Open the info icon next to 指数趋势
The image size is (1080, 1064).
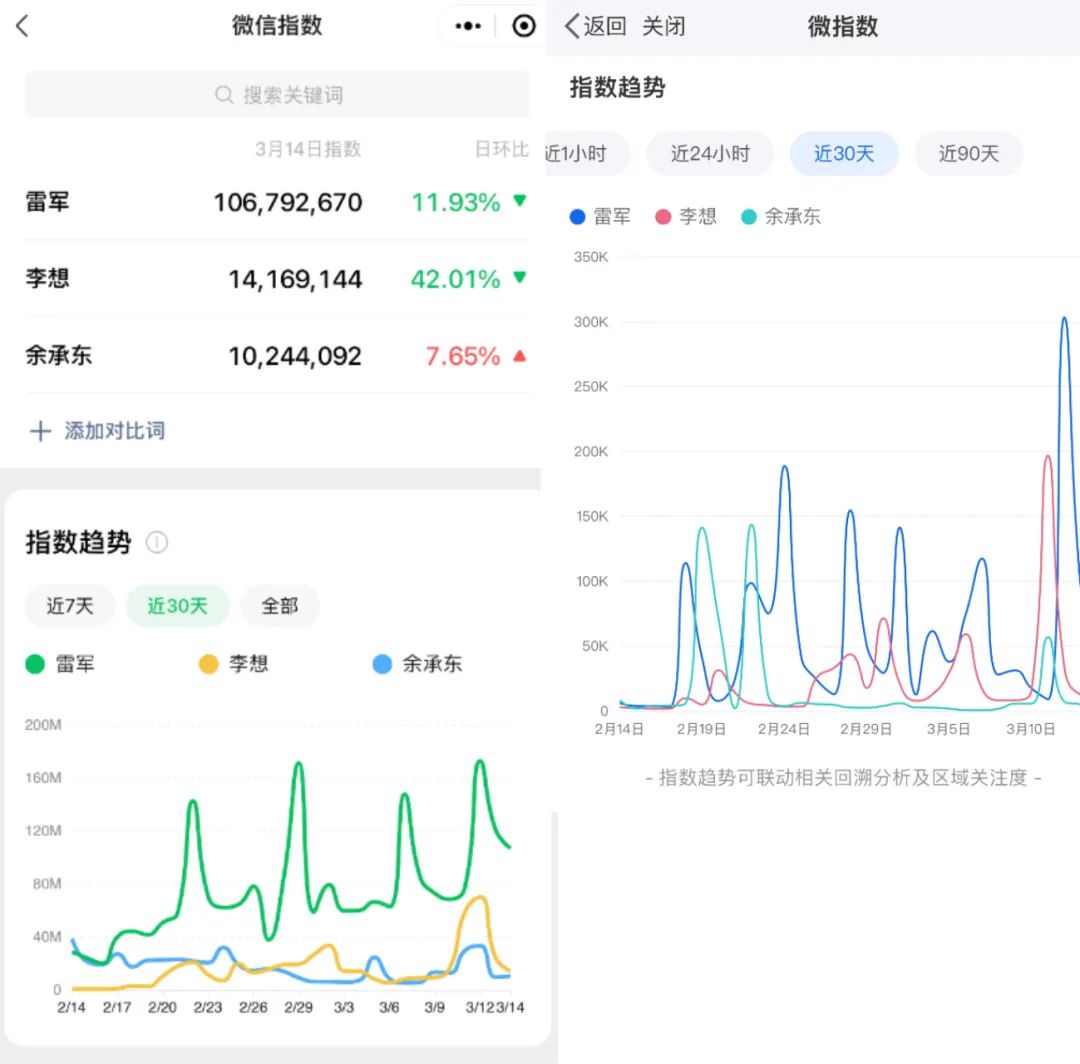(157, 543)
